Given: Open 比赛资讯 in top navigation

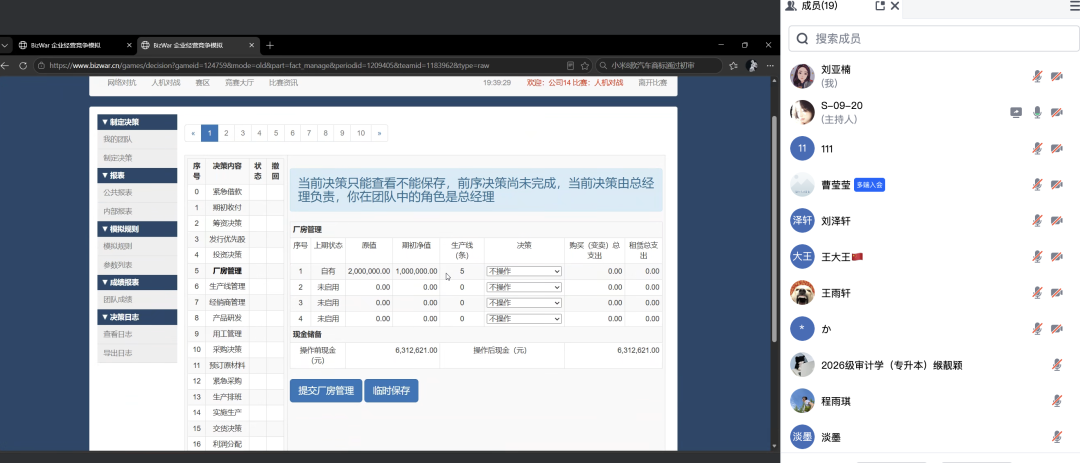Looking at the screenshot, I should click(283, 83).
